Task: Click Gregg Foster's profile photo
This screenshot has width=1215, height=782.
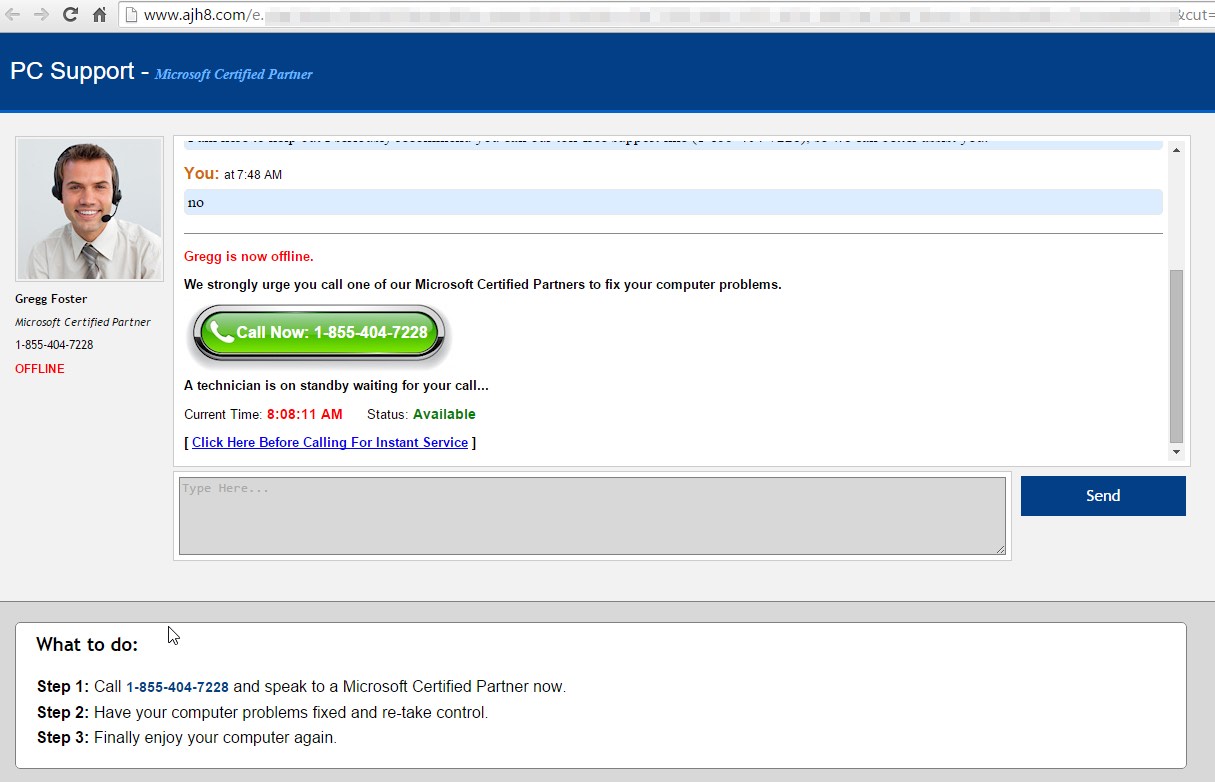Action: click(x=89, y=209)
